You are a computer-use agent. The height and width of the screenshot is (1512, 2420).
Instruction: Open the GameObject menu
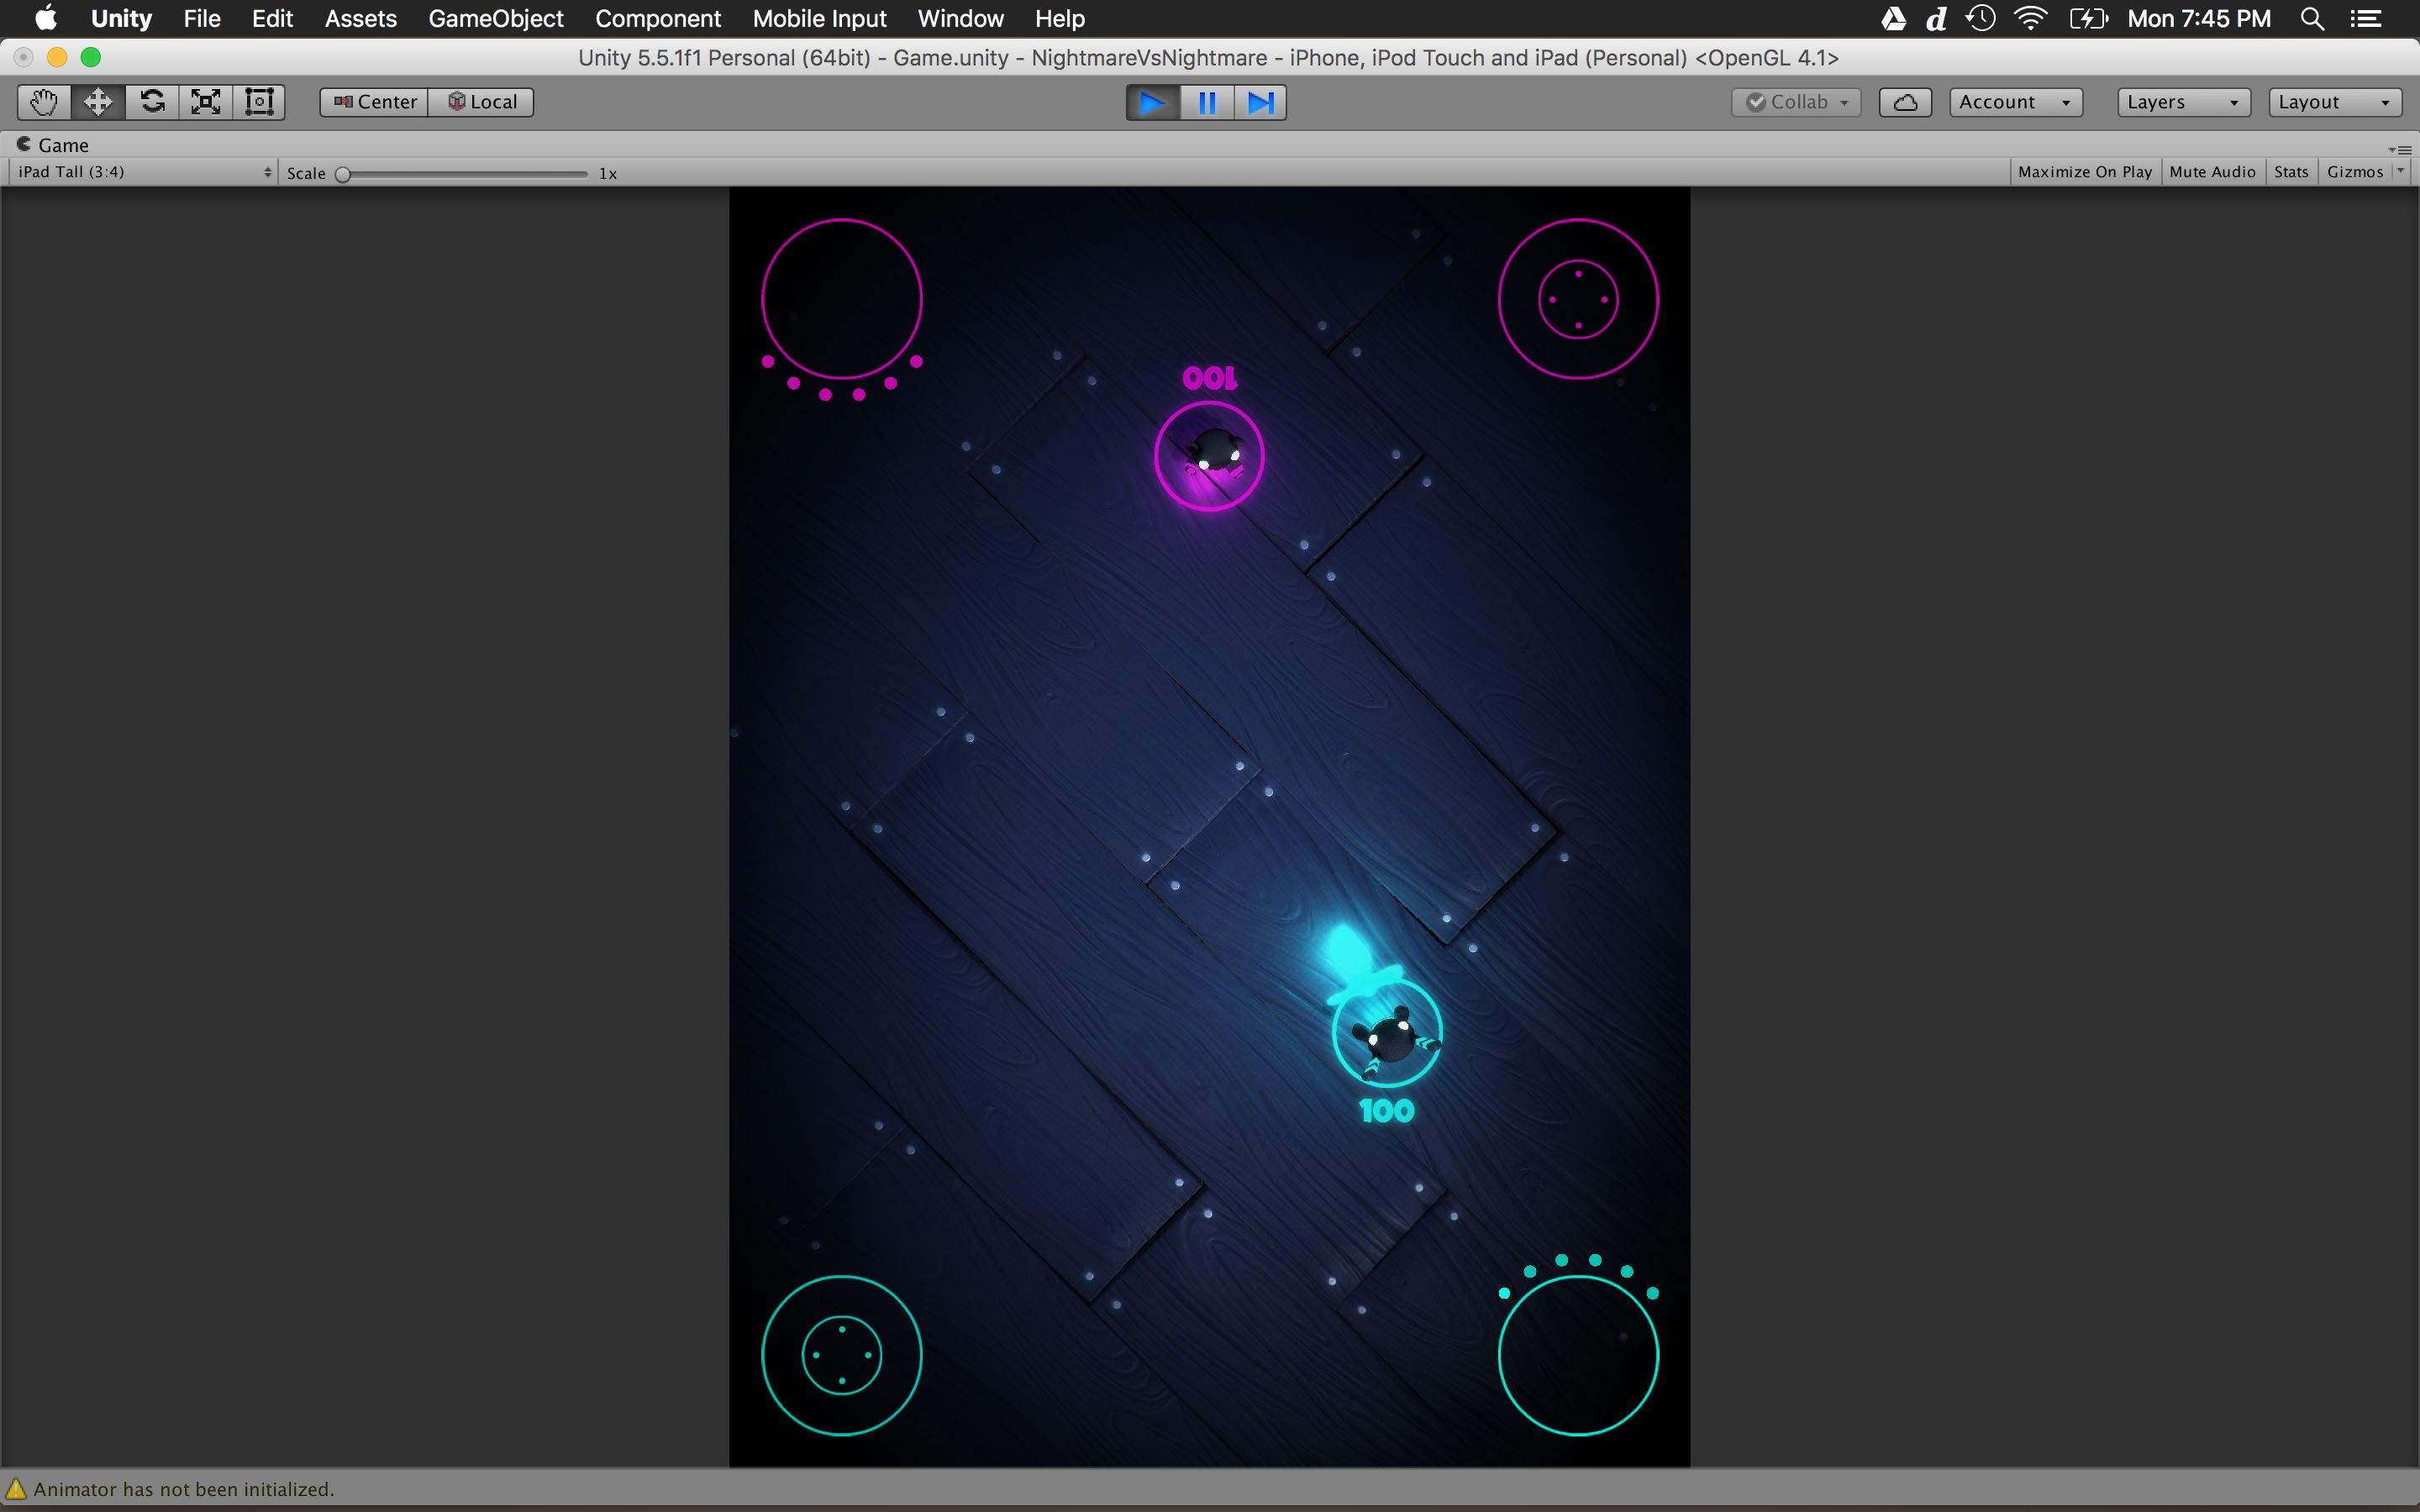click(x=495, y=19)
